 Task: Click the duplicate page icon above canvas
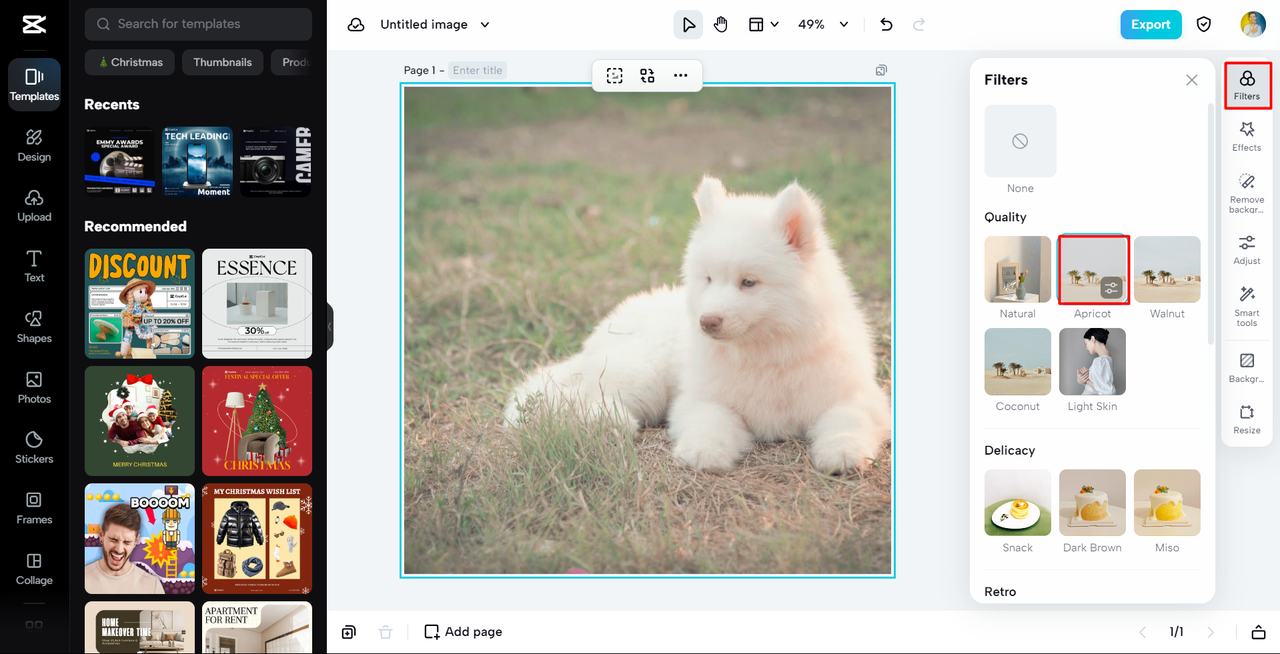(881, 70)
